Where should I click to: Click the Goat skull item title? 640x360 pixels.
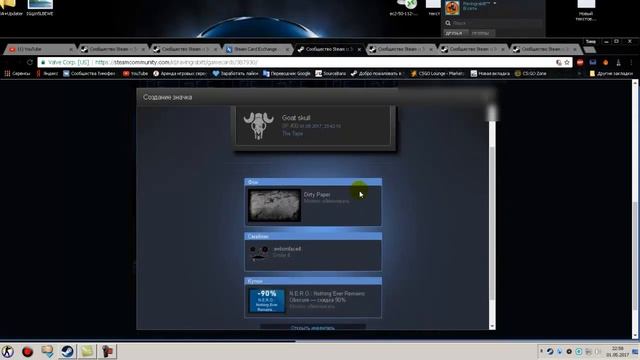pos(296,118)
